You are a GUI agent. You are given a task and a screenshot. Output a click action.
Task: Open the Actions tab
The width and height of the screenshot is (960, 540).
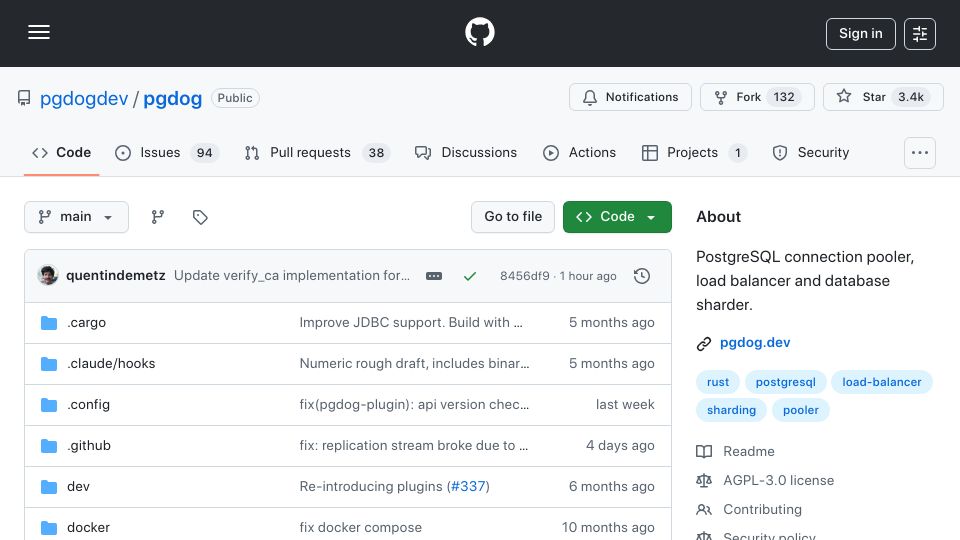(x=579, y=152)
